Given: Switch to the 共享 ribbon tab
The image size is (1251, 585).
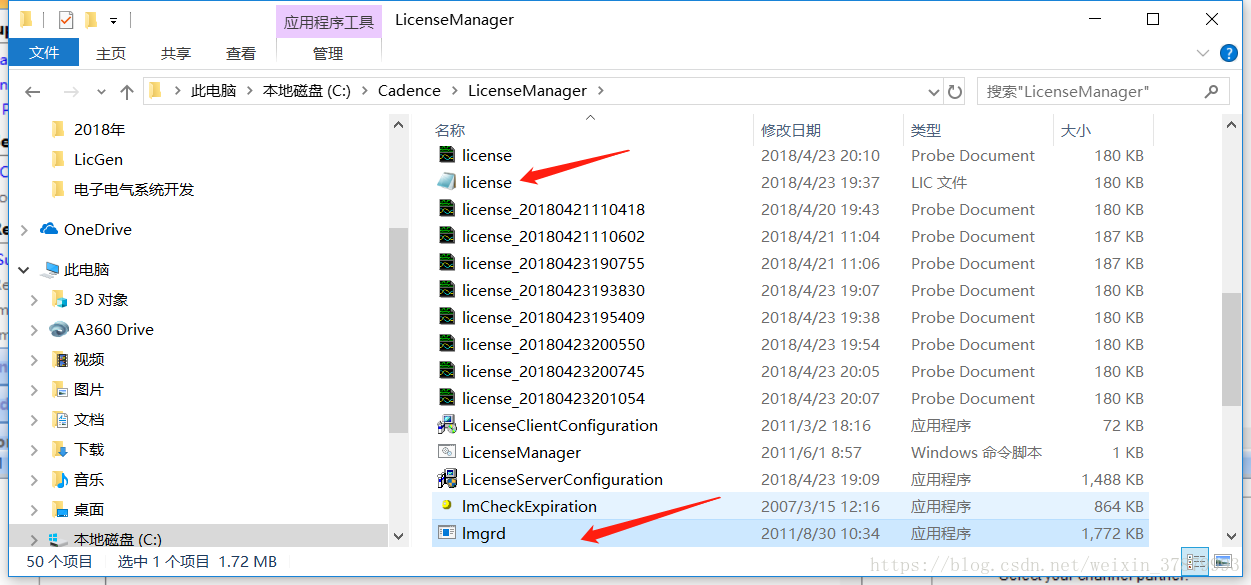Looking at the screenshot, I should [176, 53].
